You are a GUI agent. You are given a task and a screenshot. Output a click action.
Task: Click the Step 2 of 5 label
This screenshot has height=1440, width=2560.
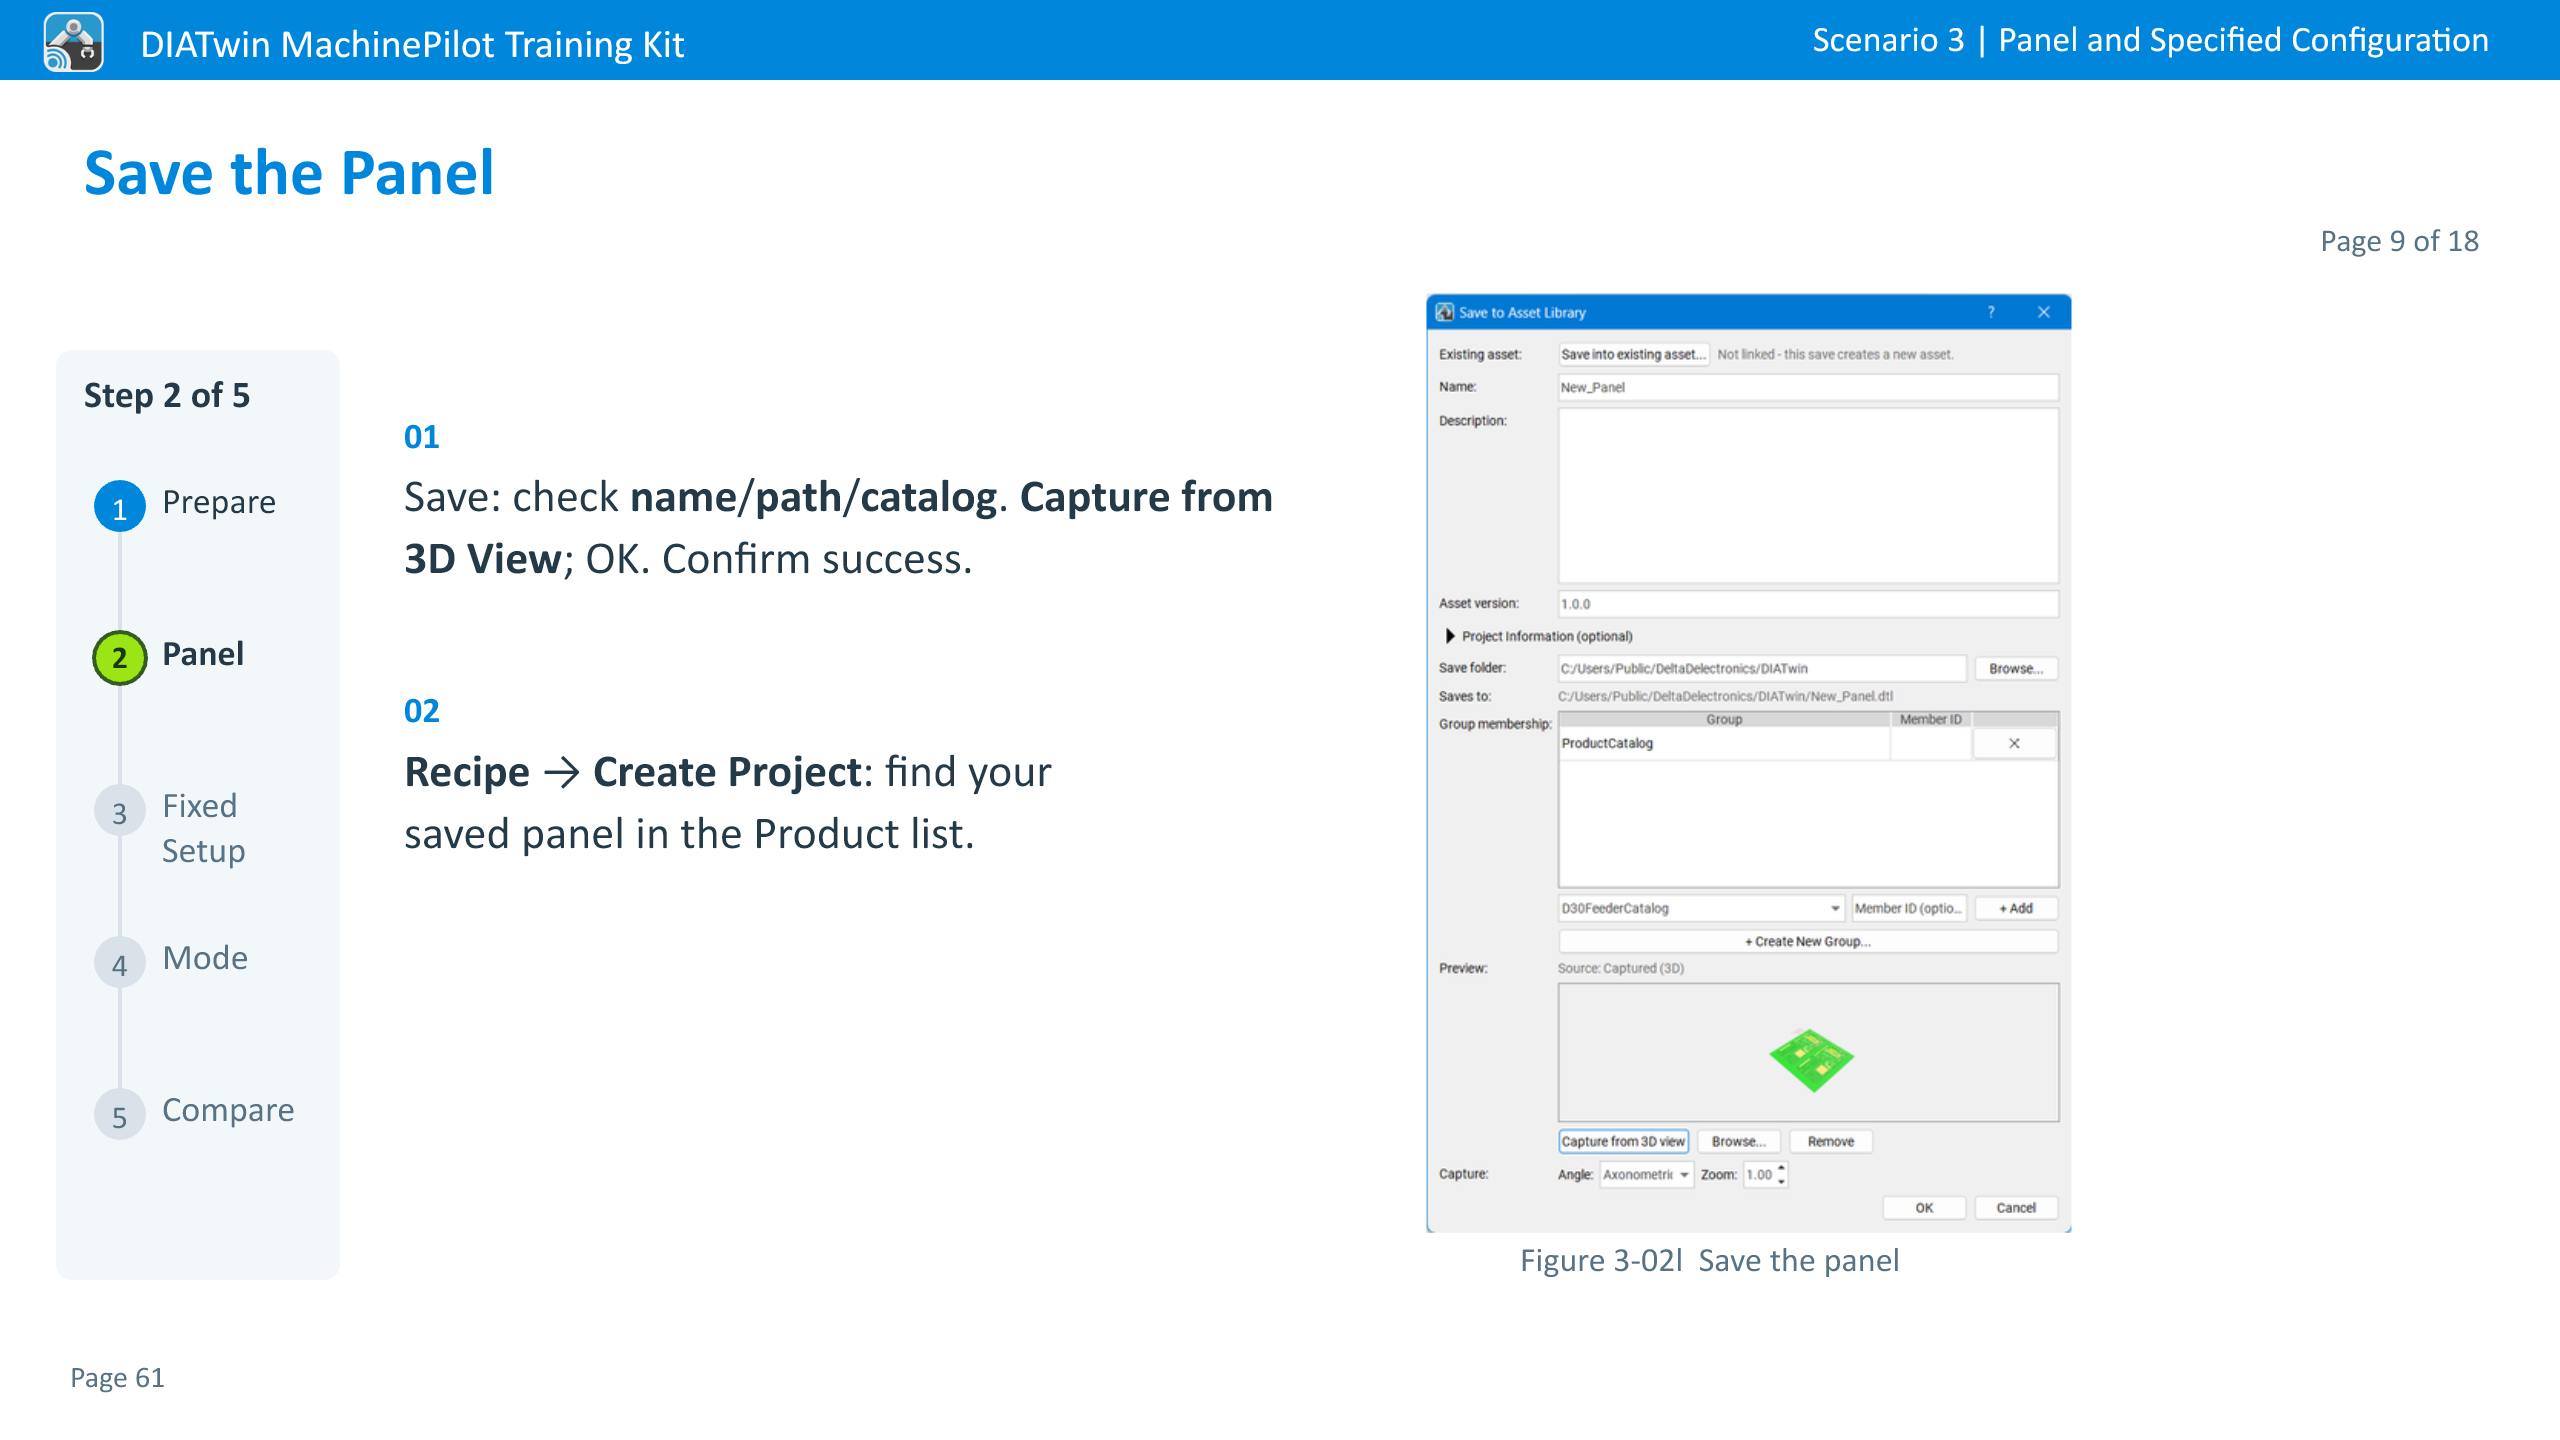167,395
